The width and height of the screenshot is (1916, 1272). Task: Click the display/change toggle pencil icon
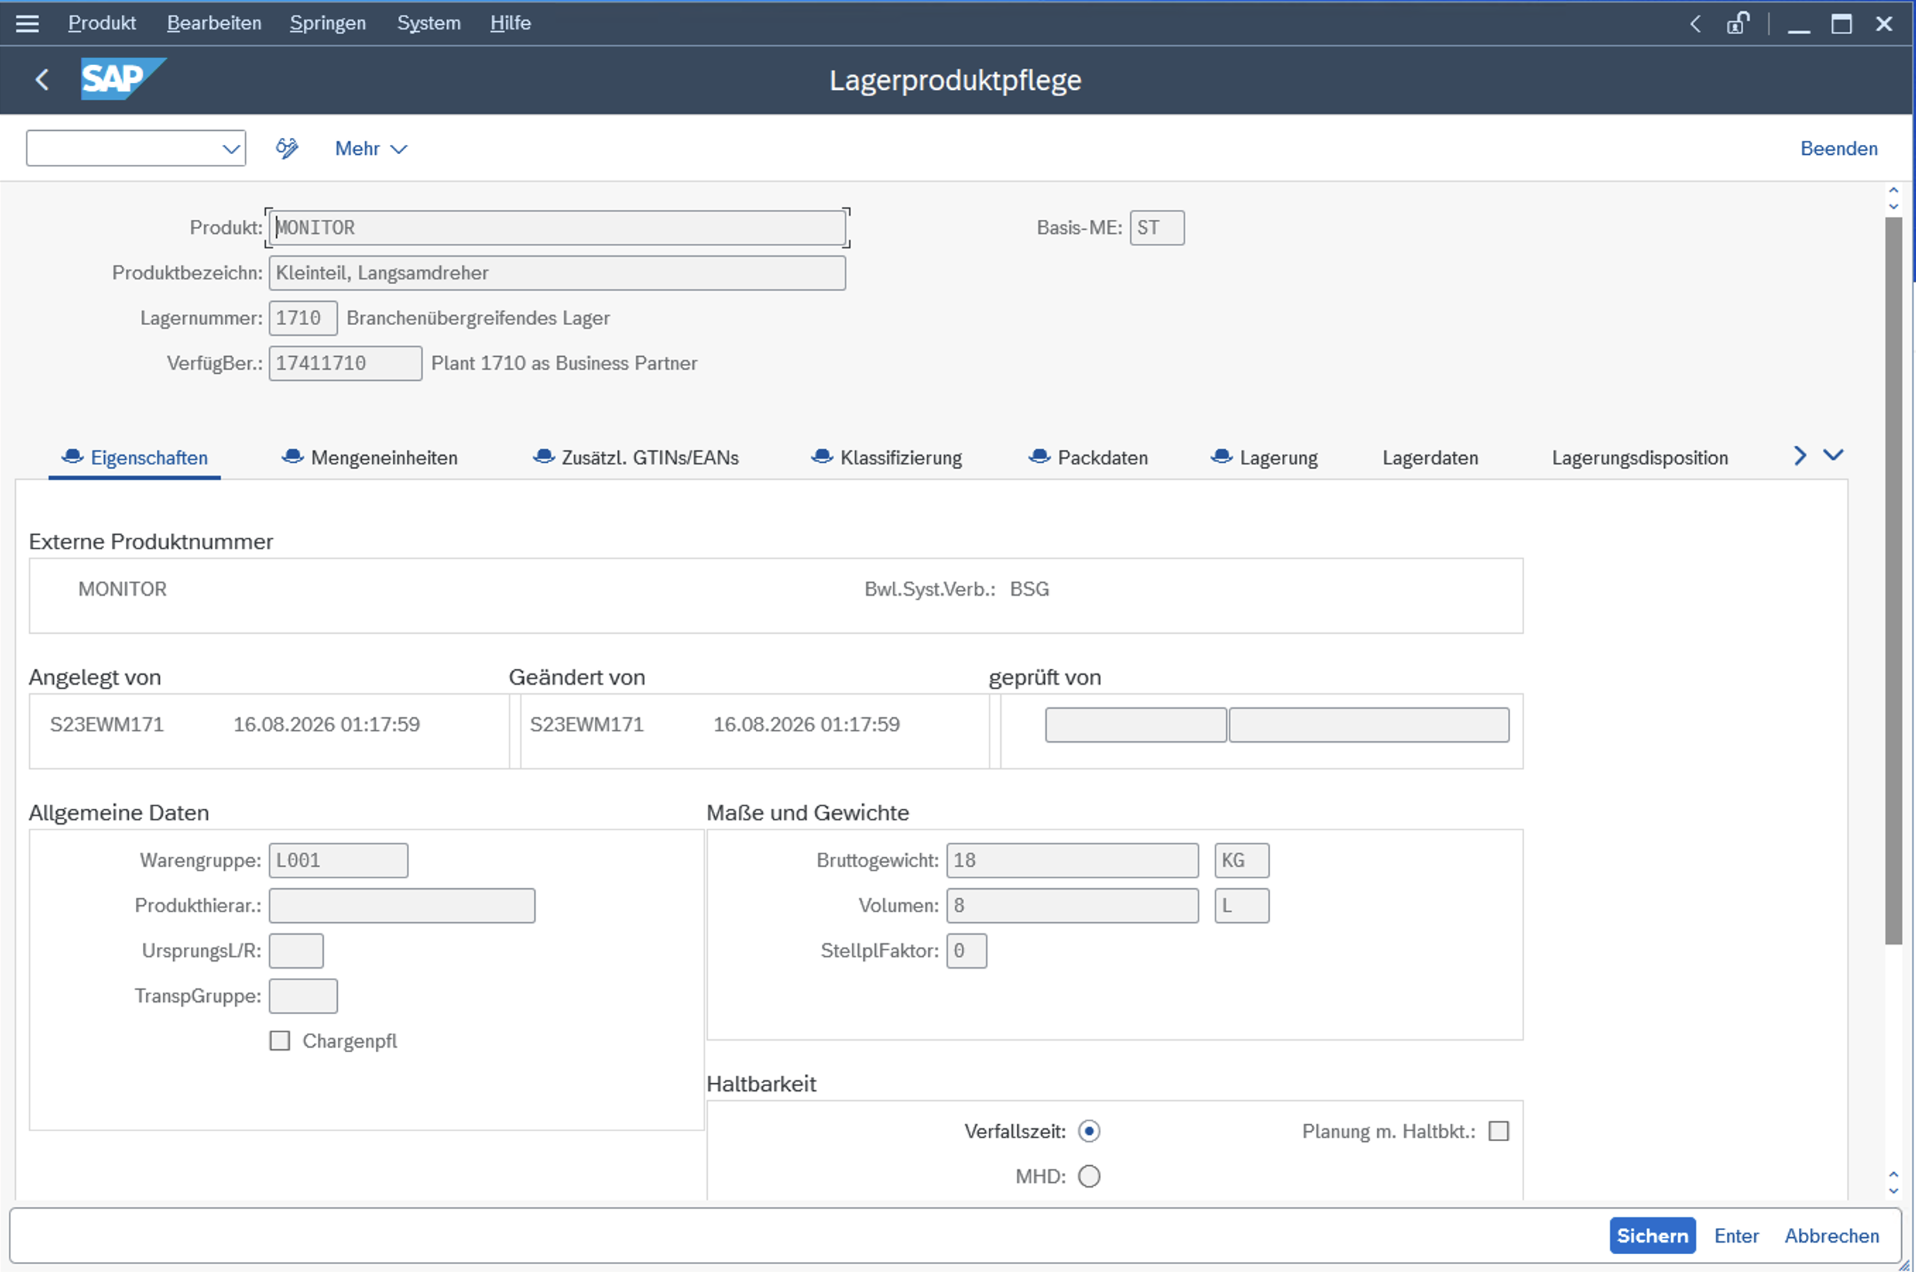click(287, 148)
